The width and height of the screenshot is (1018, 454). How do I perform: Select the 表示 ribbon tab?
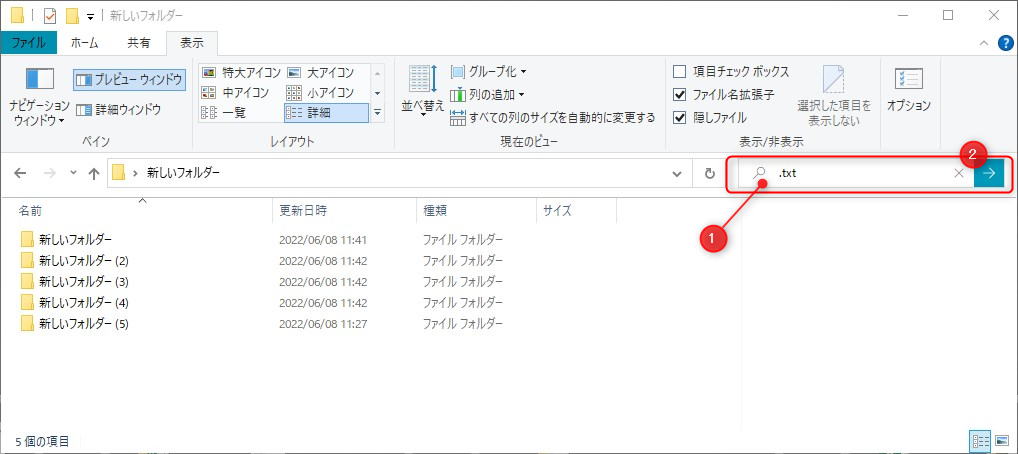click(x=192, y=43)
